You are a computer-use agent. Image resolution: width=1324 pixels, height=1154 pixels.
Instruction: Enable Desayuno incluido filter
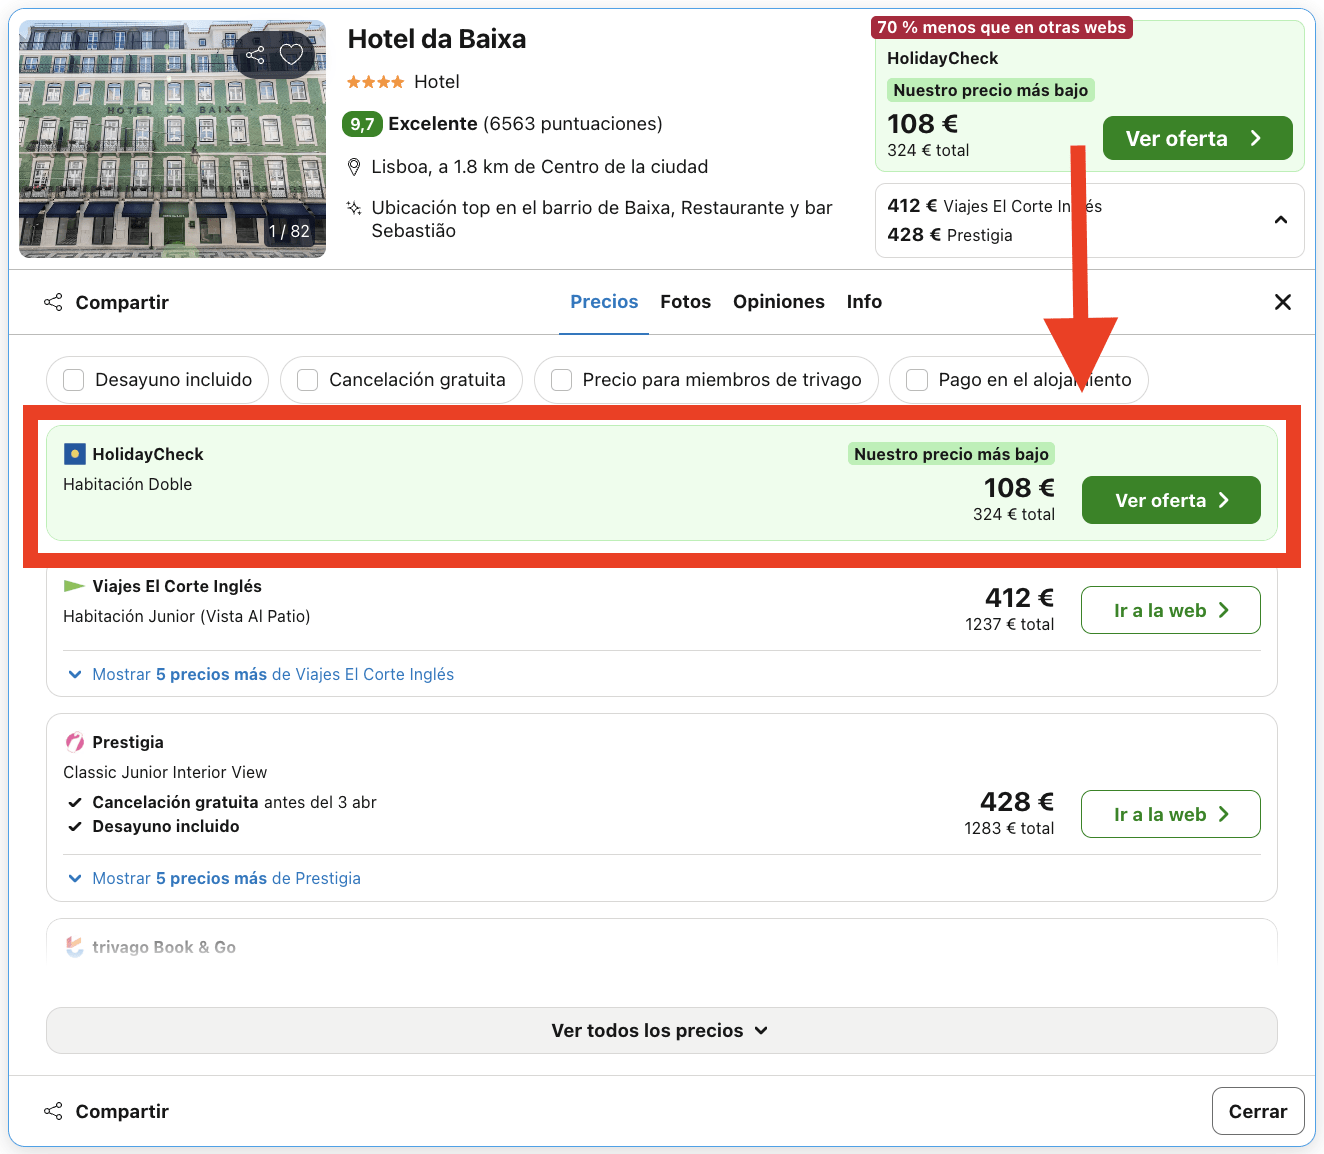pyautogui.click(x=73, y=380)
